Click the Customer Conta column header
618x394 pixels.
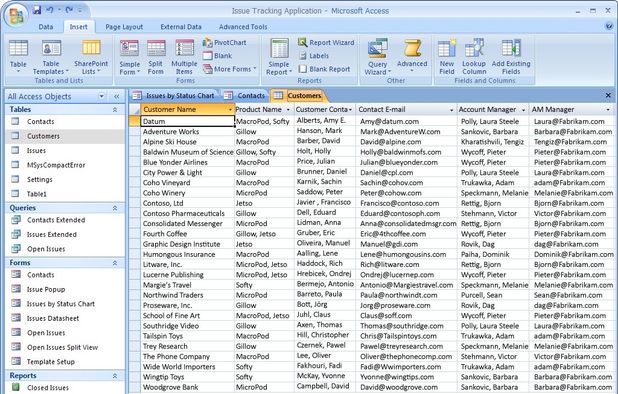[x=325, y=110]
